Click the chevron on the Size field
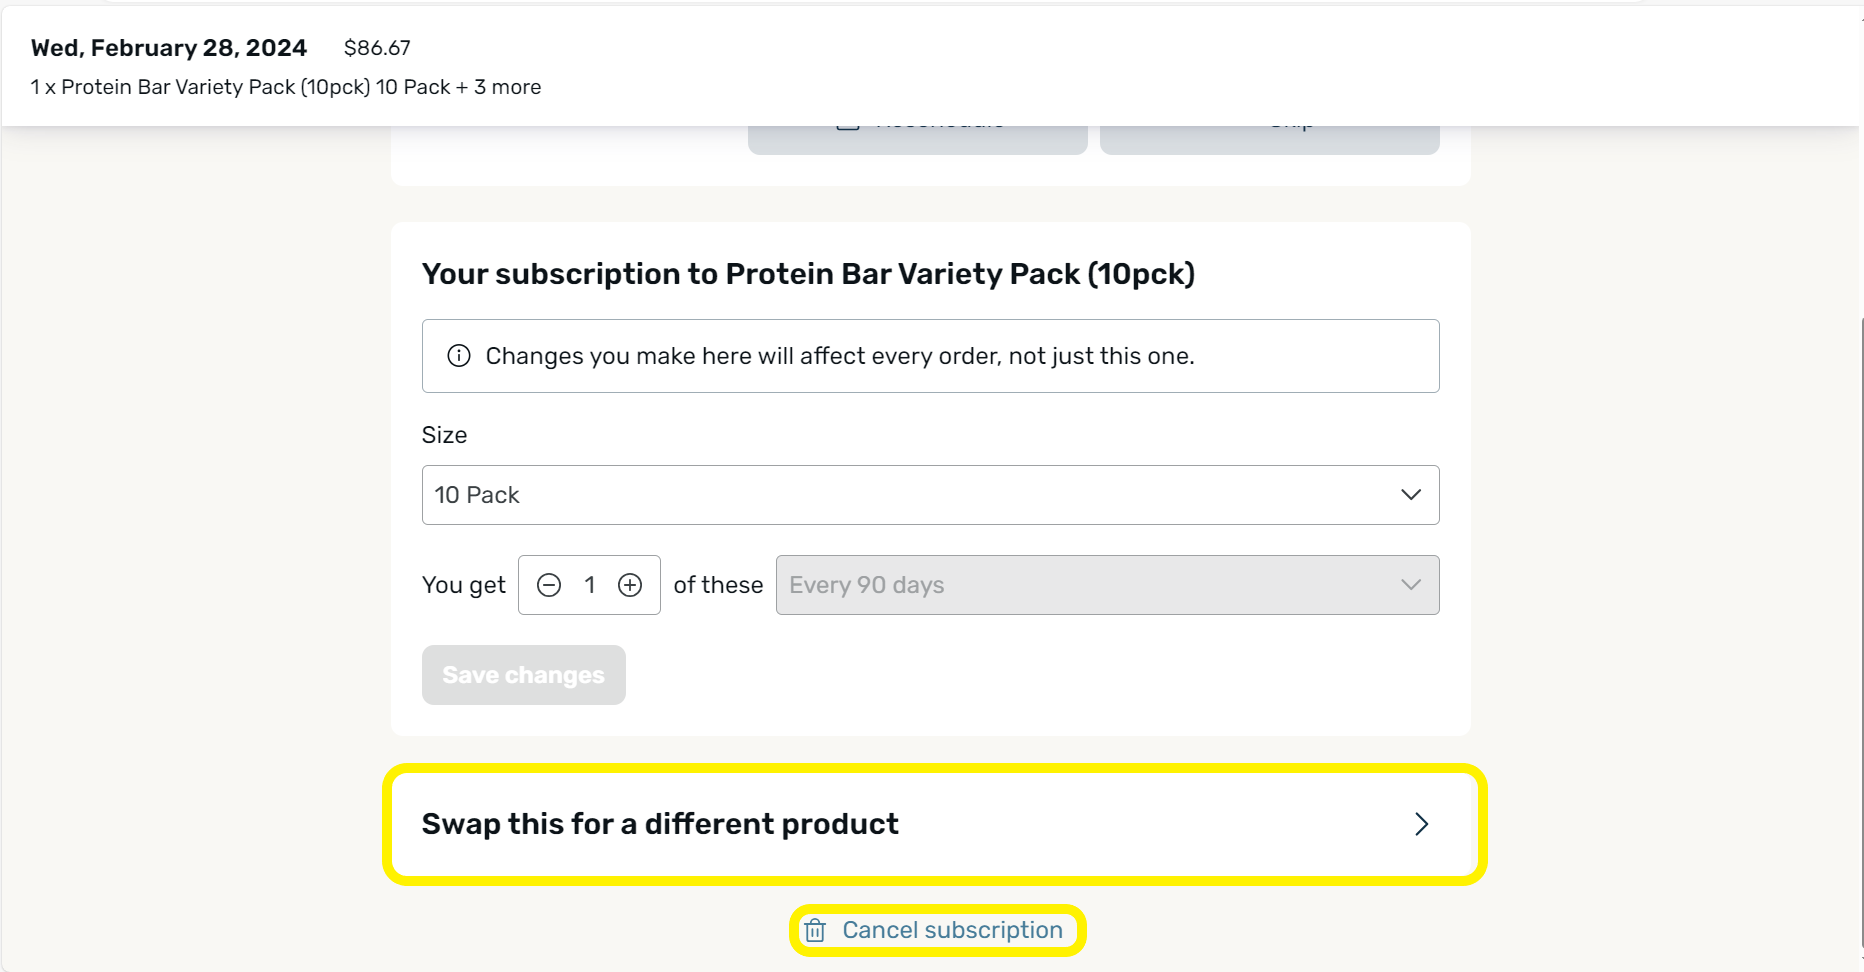1864x972 pixels. (1411, 495)
